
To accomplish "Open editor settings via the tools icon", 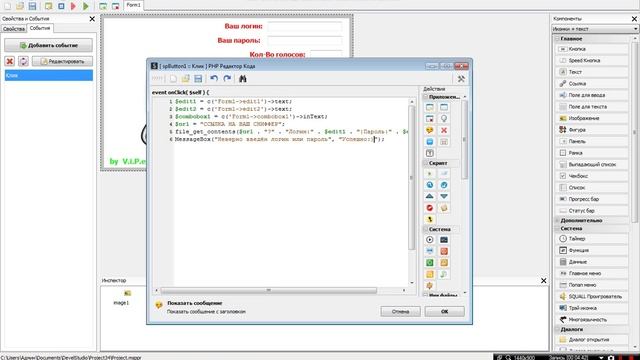I will click(461, 79).
